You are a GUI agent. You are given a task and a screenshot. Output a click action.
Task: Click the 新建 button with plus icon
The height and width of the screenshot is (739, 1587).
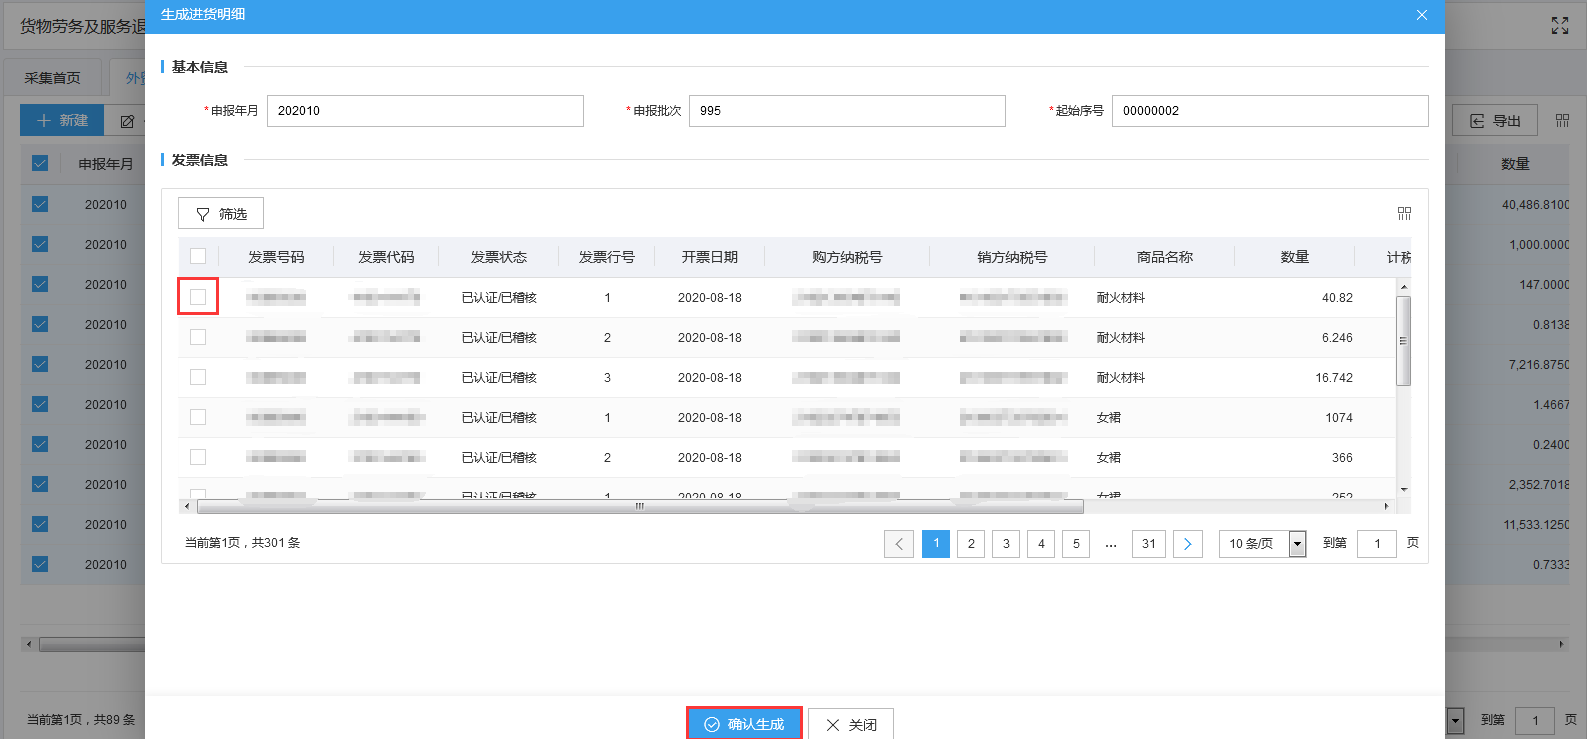62,121
